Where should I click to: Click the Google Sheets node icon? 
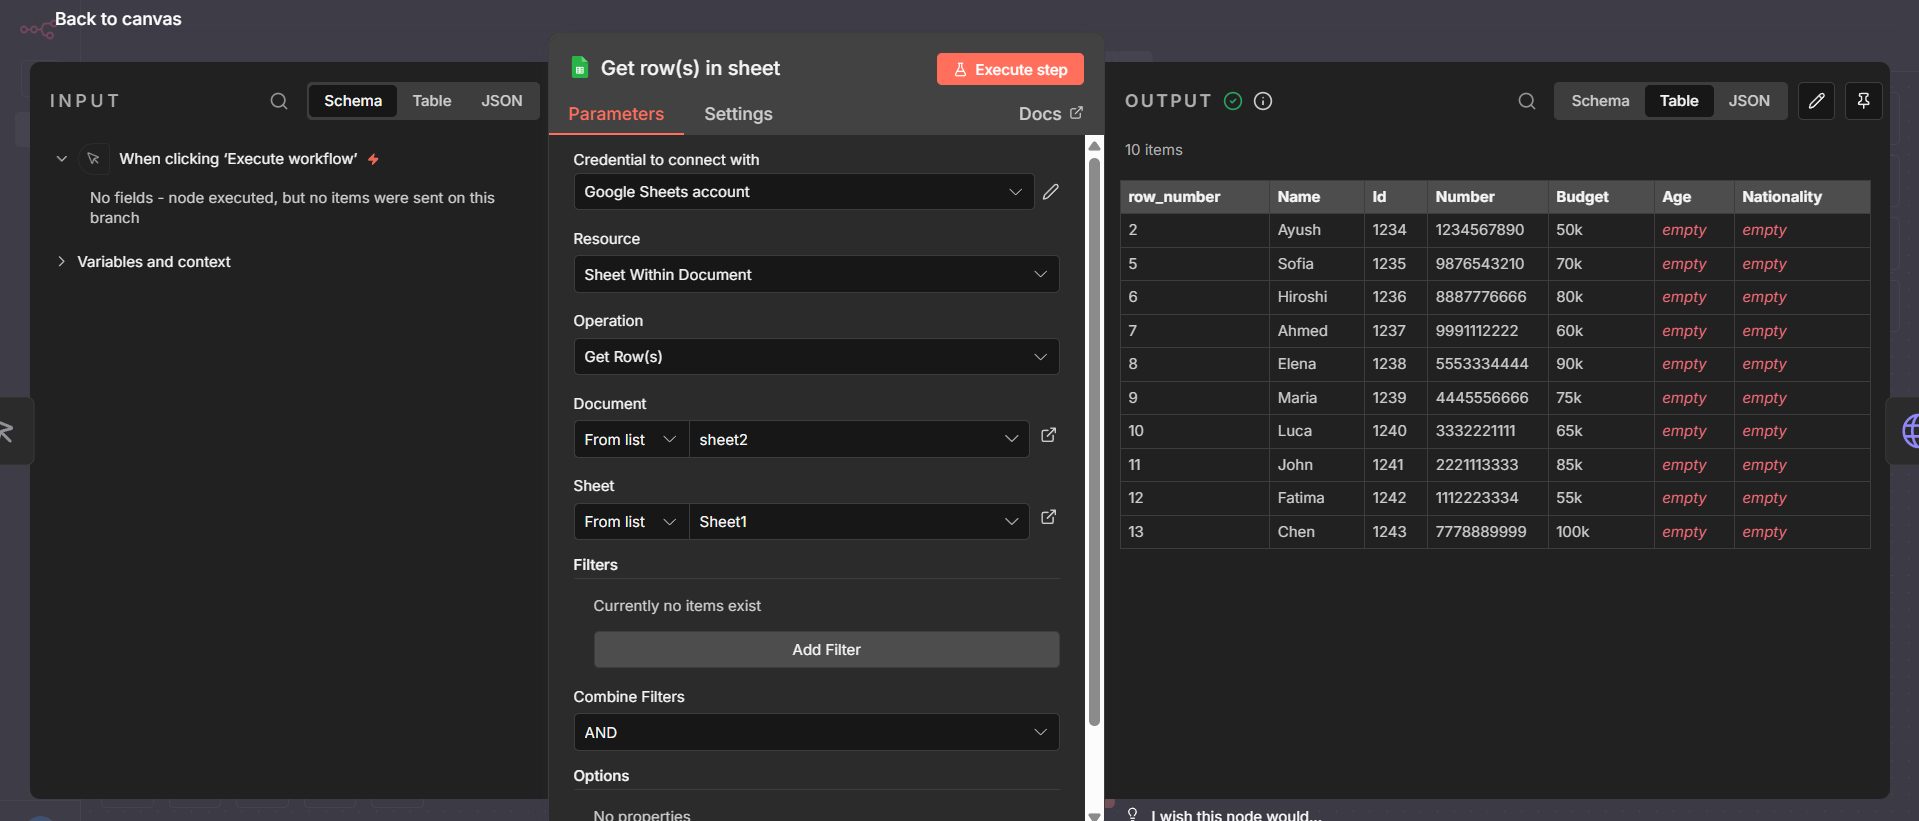(x=580, y=68)
